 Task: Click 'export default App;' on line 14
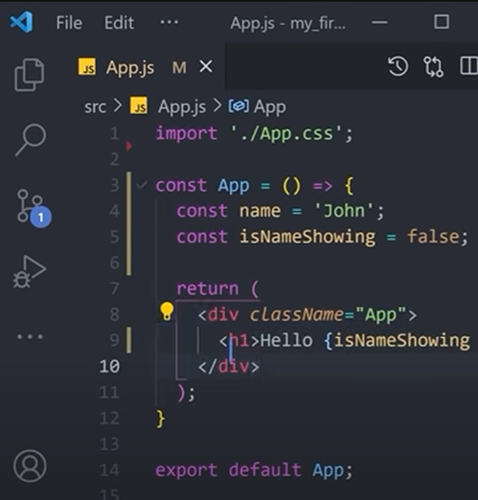[254, 470]
